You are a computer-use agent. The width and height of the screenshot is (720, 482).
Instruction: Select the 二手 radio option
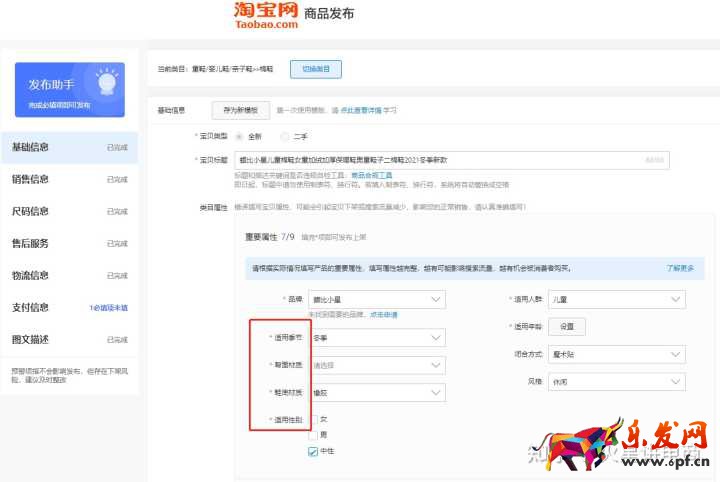click(x=286, y=136)
